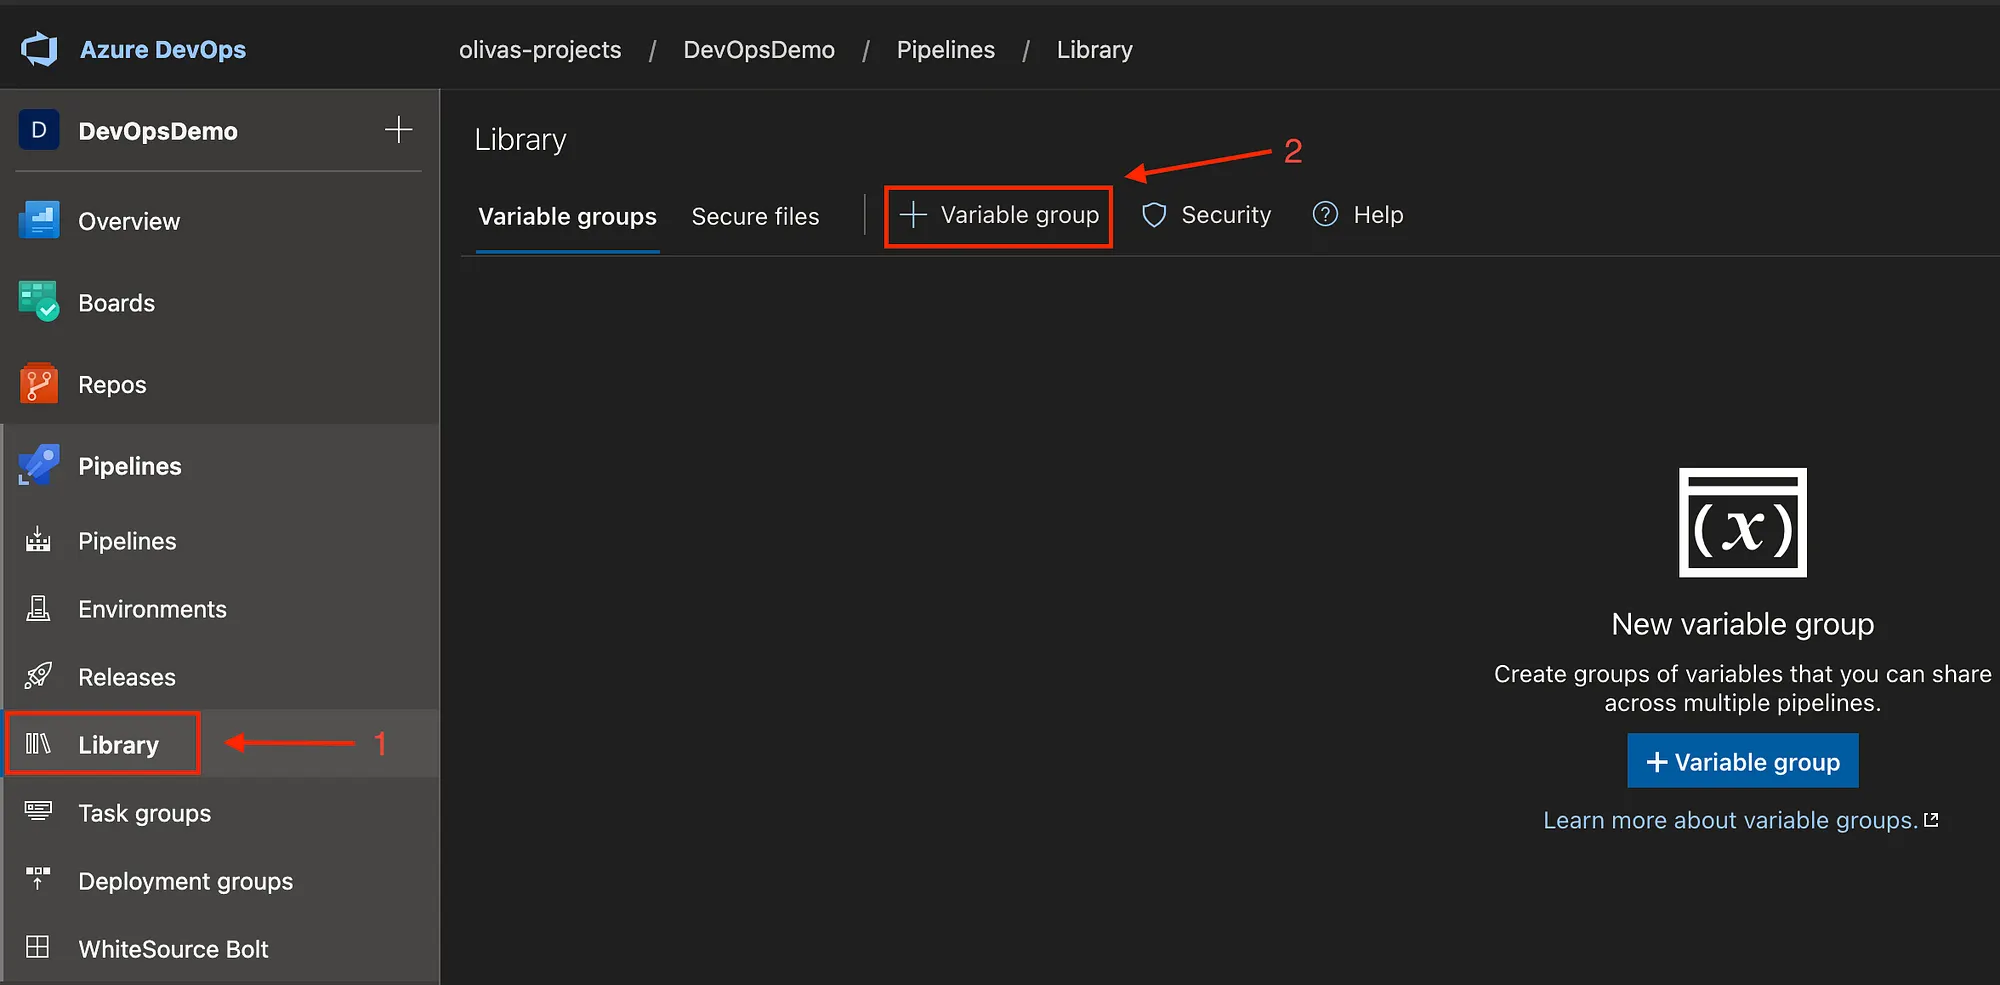Viewport: 2000px width, 985px height.
Task: Select the Pipelines sub-item label
Action: coord(127,541)
